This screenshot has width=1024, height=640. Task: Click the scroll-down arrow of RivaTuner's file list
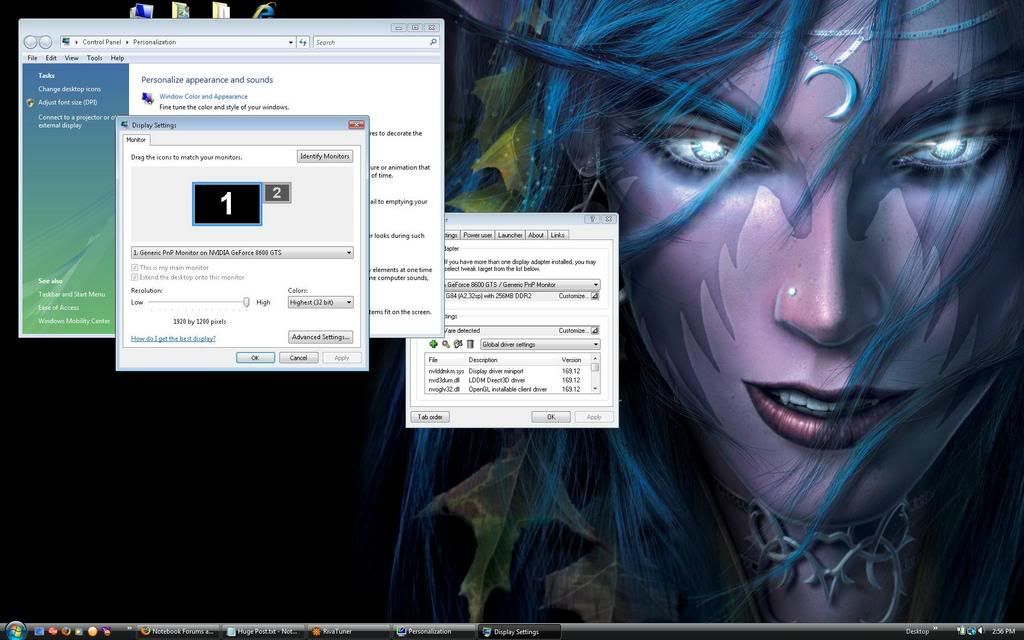point(595,389)
